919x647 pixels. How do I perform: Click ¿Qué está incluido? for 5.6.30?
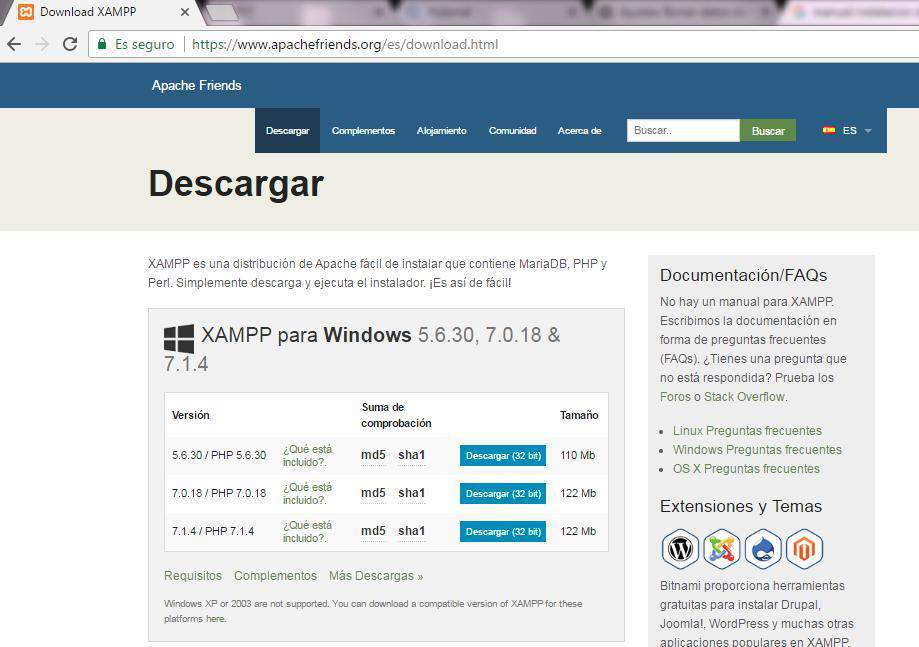(307, 455)
